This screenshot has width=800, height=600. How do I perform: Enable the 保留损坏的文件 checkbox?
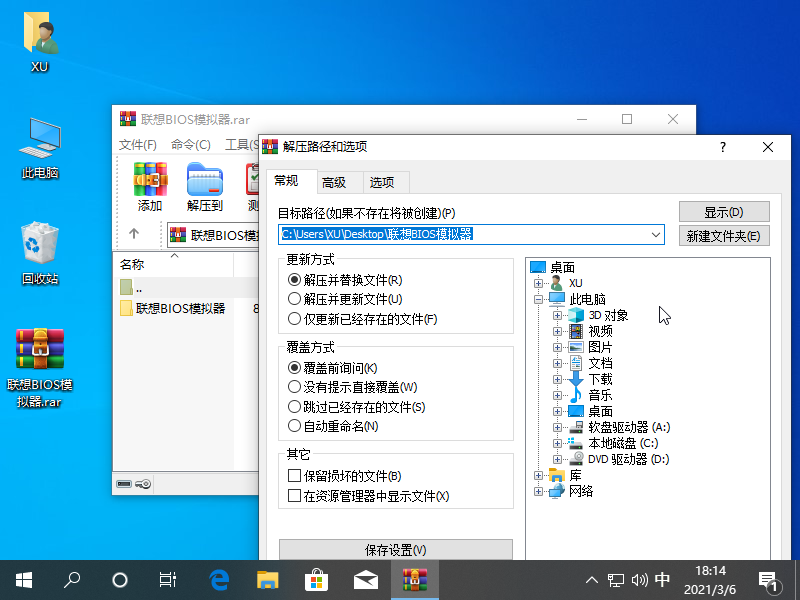tap(294, 476)
